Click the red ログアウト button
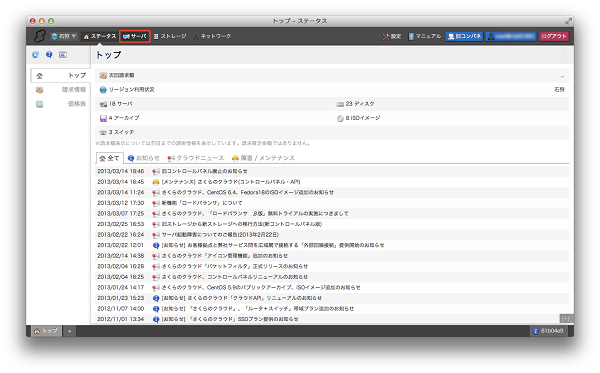Image resolution: width=600 pixels, height=373 pixels. tap(554, 36)
